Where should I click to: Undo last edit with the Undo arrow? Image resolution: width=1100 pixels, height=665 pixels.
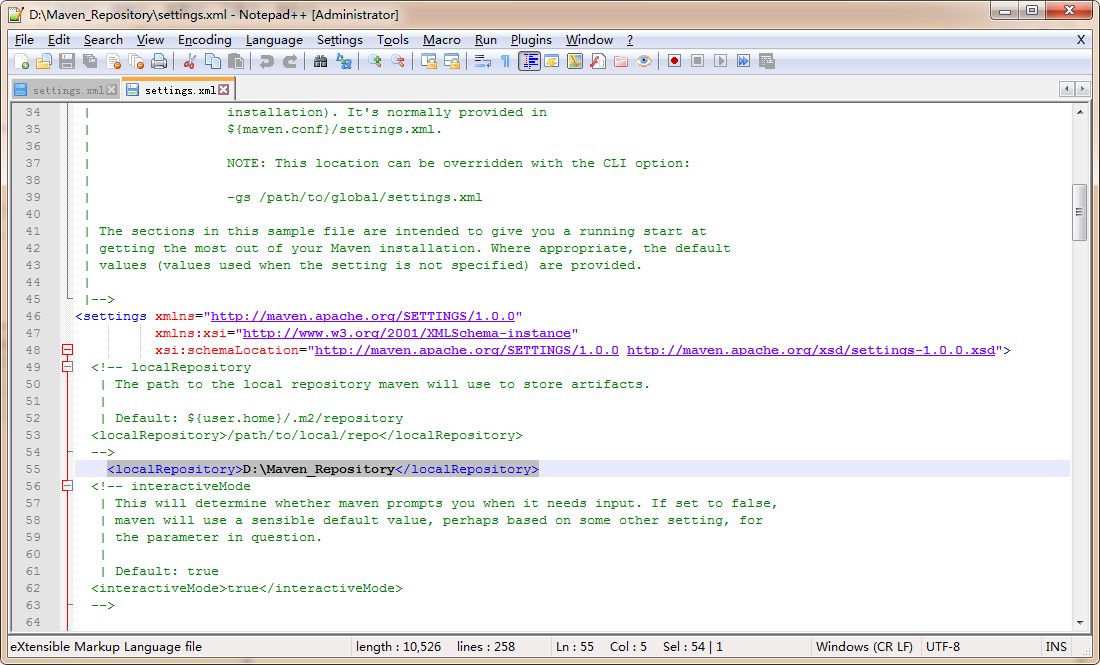(x=267, y=62)
